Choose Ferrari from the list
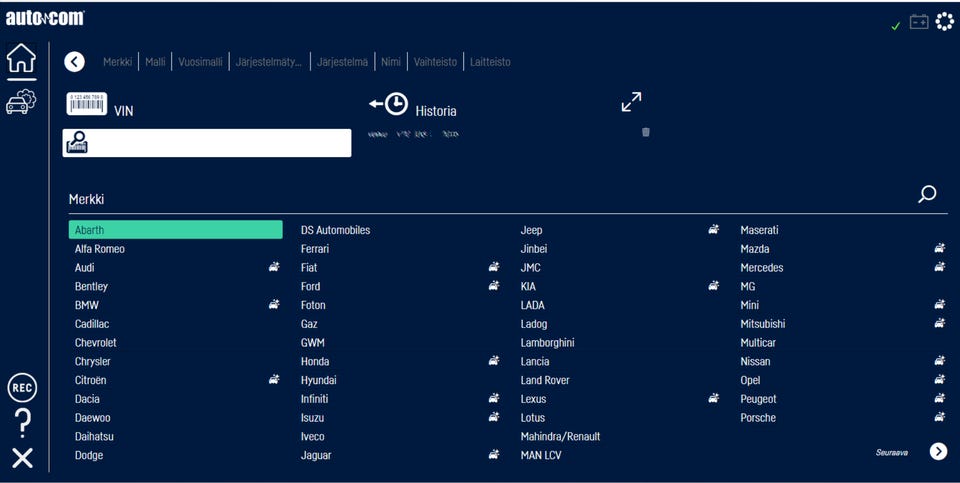This screenshot has width=960, height=483. [x=315, y=249]
